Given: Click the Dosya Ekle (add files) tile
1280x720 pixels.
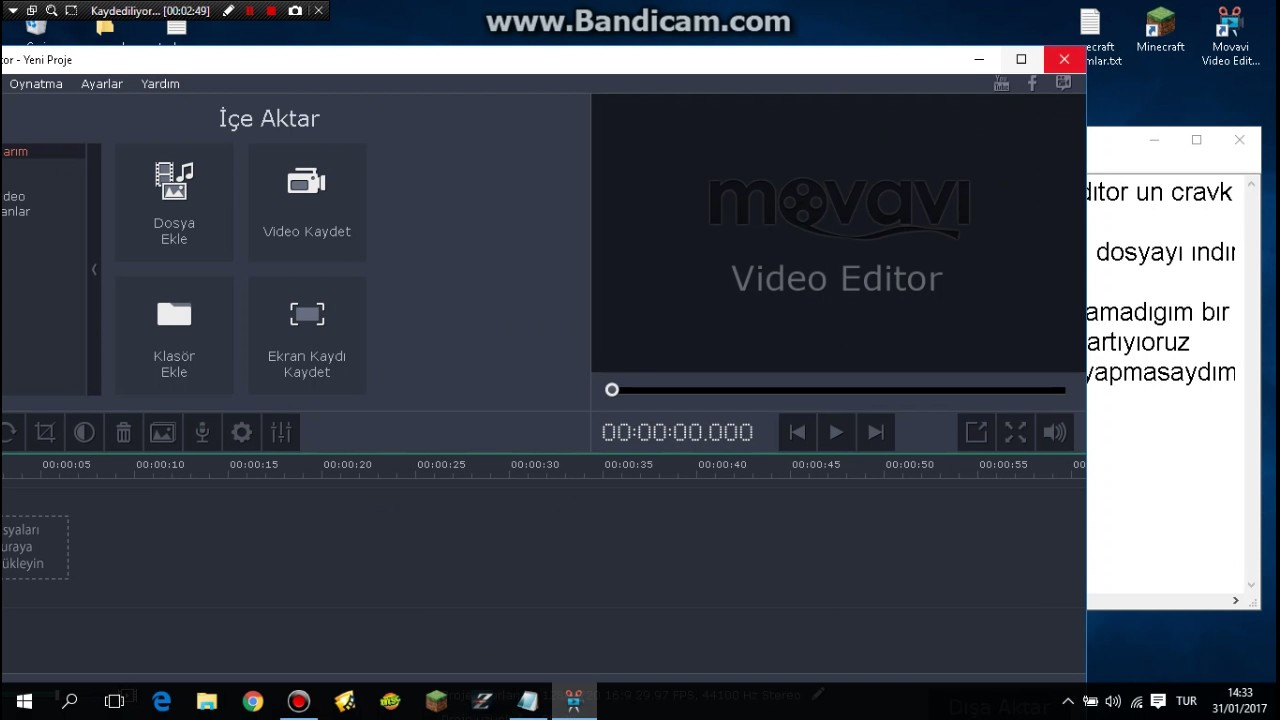Looking at the screenshot, I should (x=174, y=202).
